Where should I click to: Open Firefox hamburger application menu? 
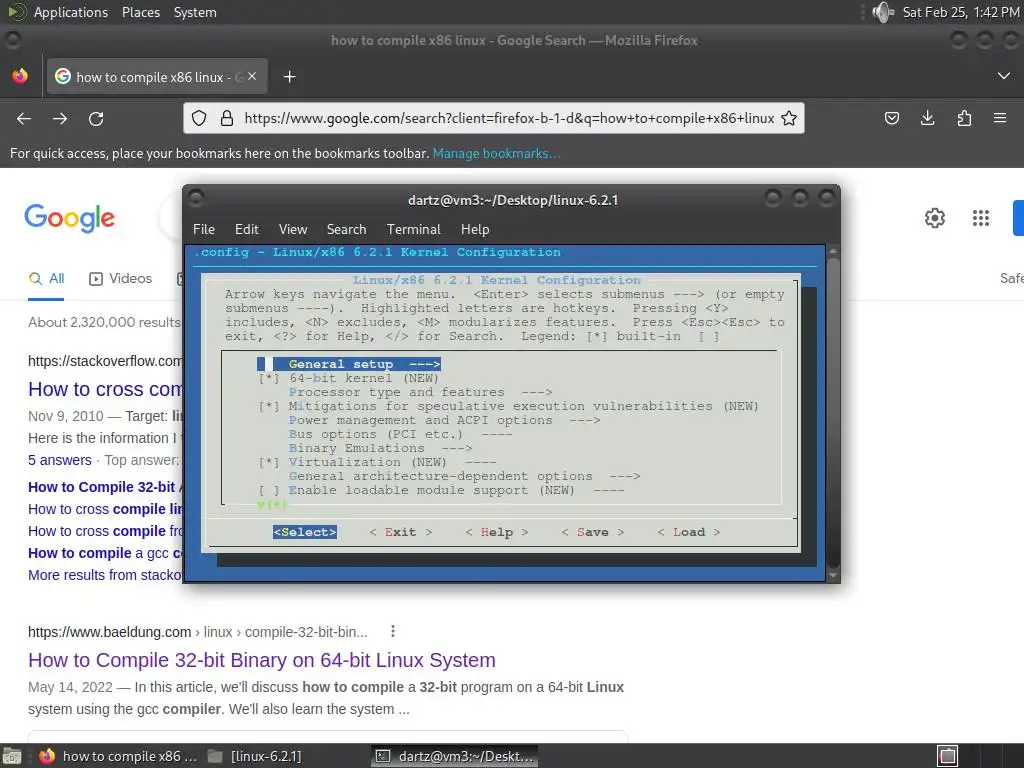(1000, 118)
